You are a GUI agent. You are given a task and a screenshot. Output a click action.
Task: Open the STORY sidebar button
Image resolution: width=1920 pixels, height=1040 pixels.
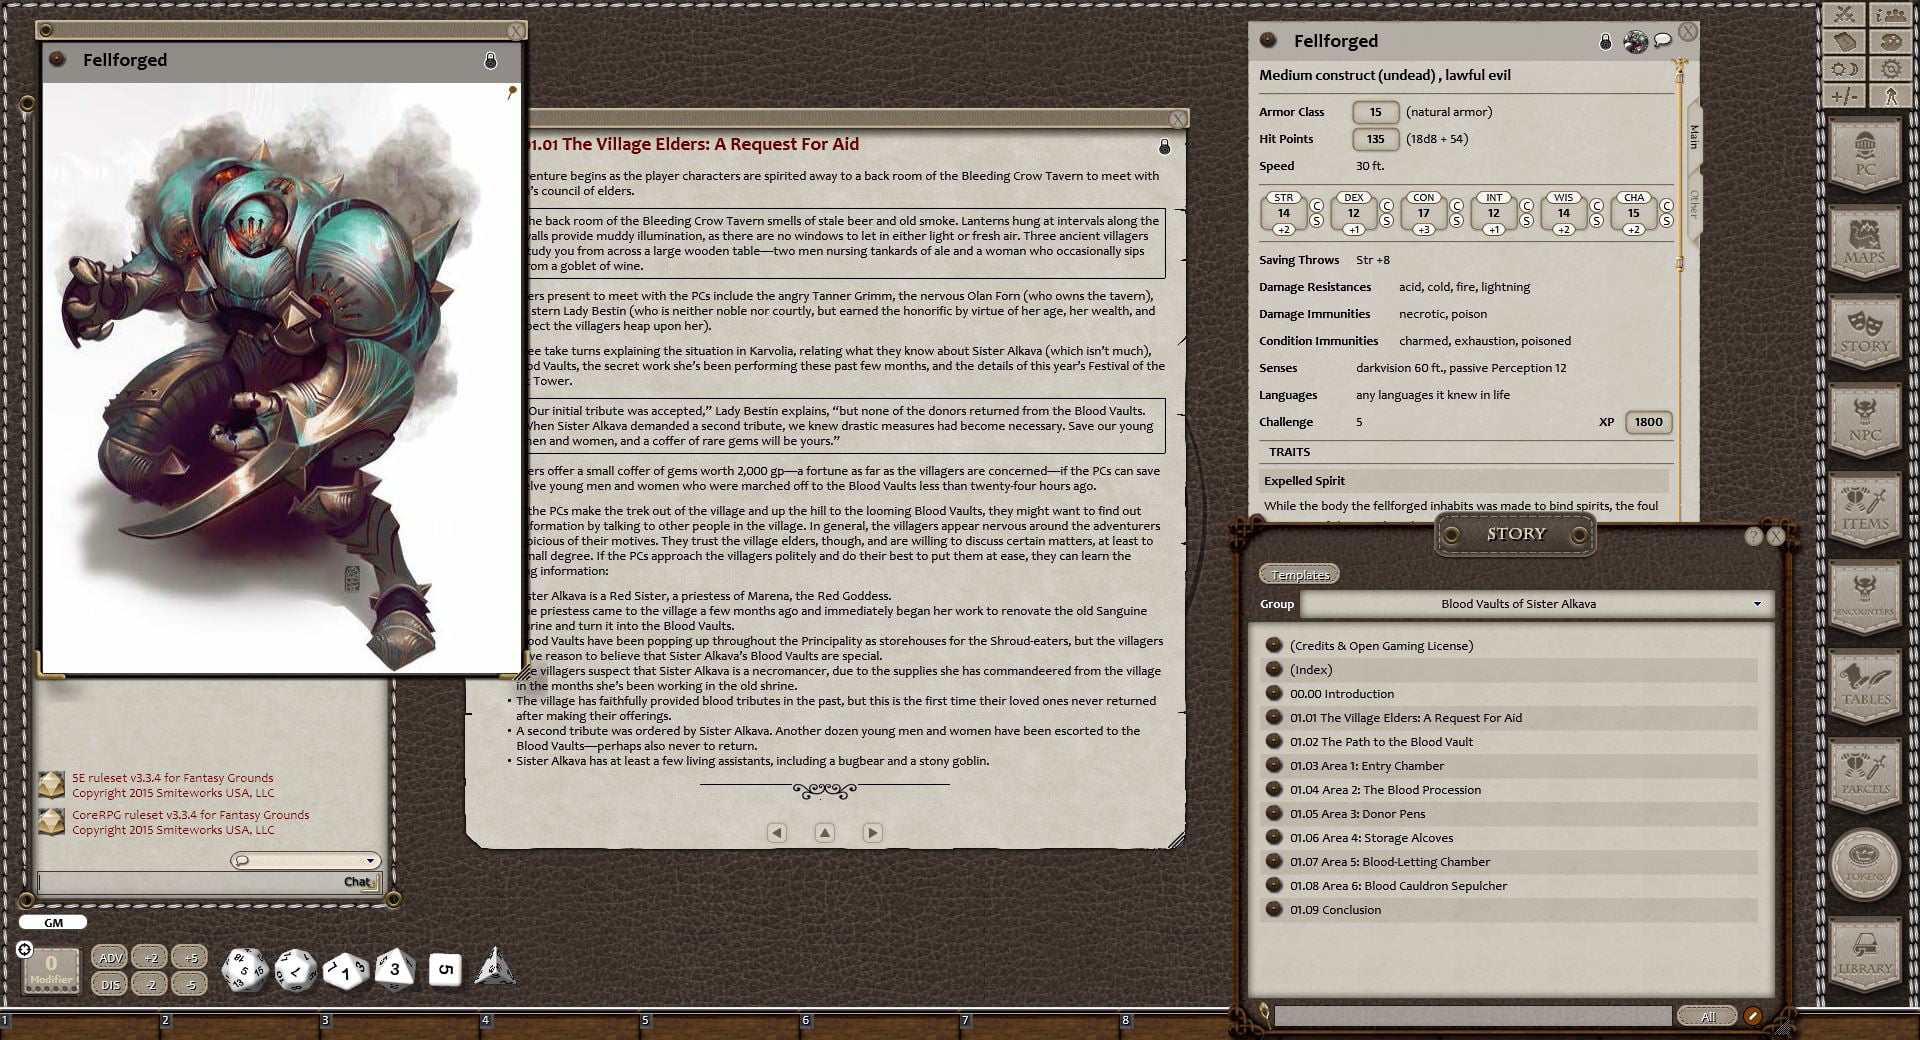[x=1865, y=333]
